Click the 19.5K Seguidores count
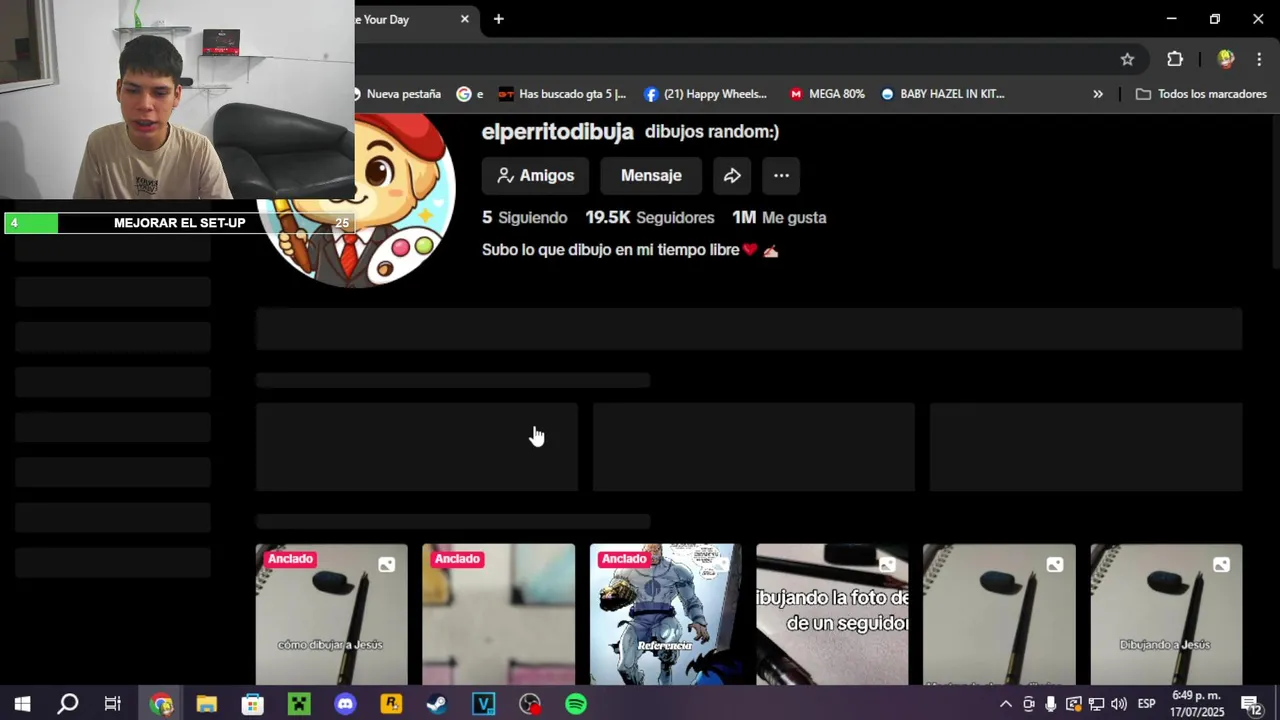Screen dimensions: 1280x720 point(650,217)
